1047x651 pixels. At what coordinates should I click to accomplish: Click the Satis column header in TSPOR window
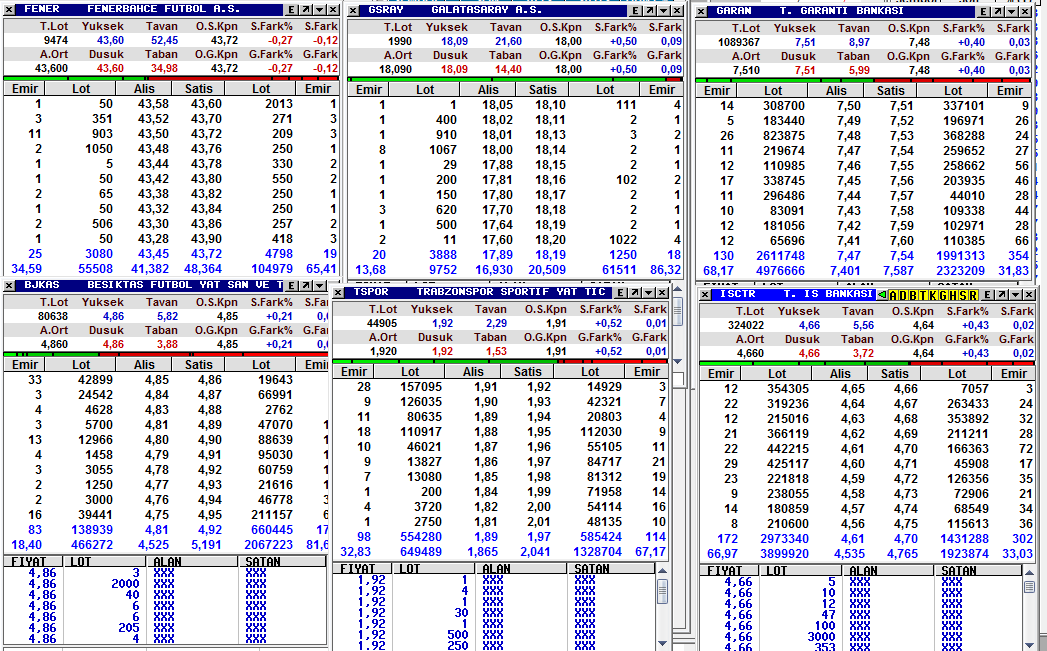click(527, 372)
